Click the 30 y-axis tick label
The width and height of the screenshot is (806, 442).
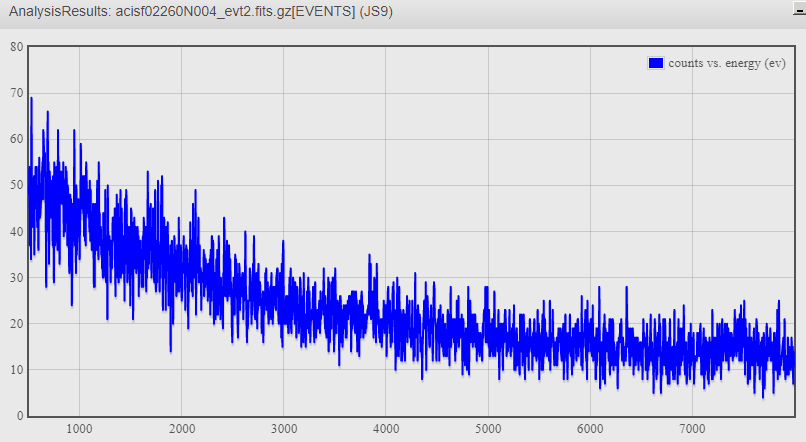[x=16, y=277]
